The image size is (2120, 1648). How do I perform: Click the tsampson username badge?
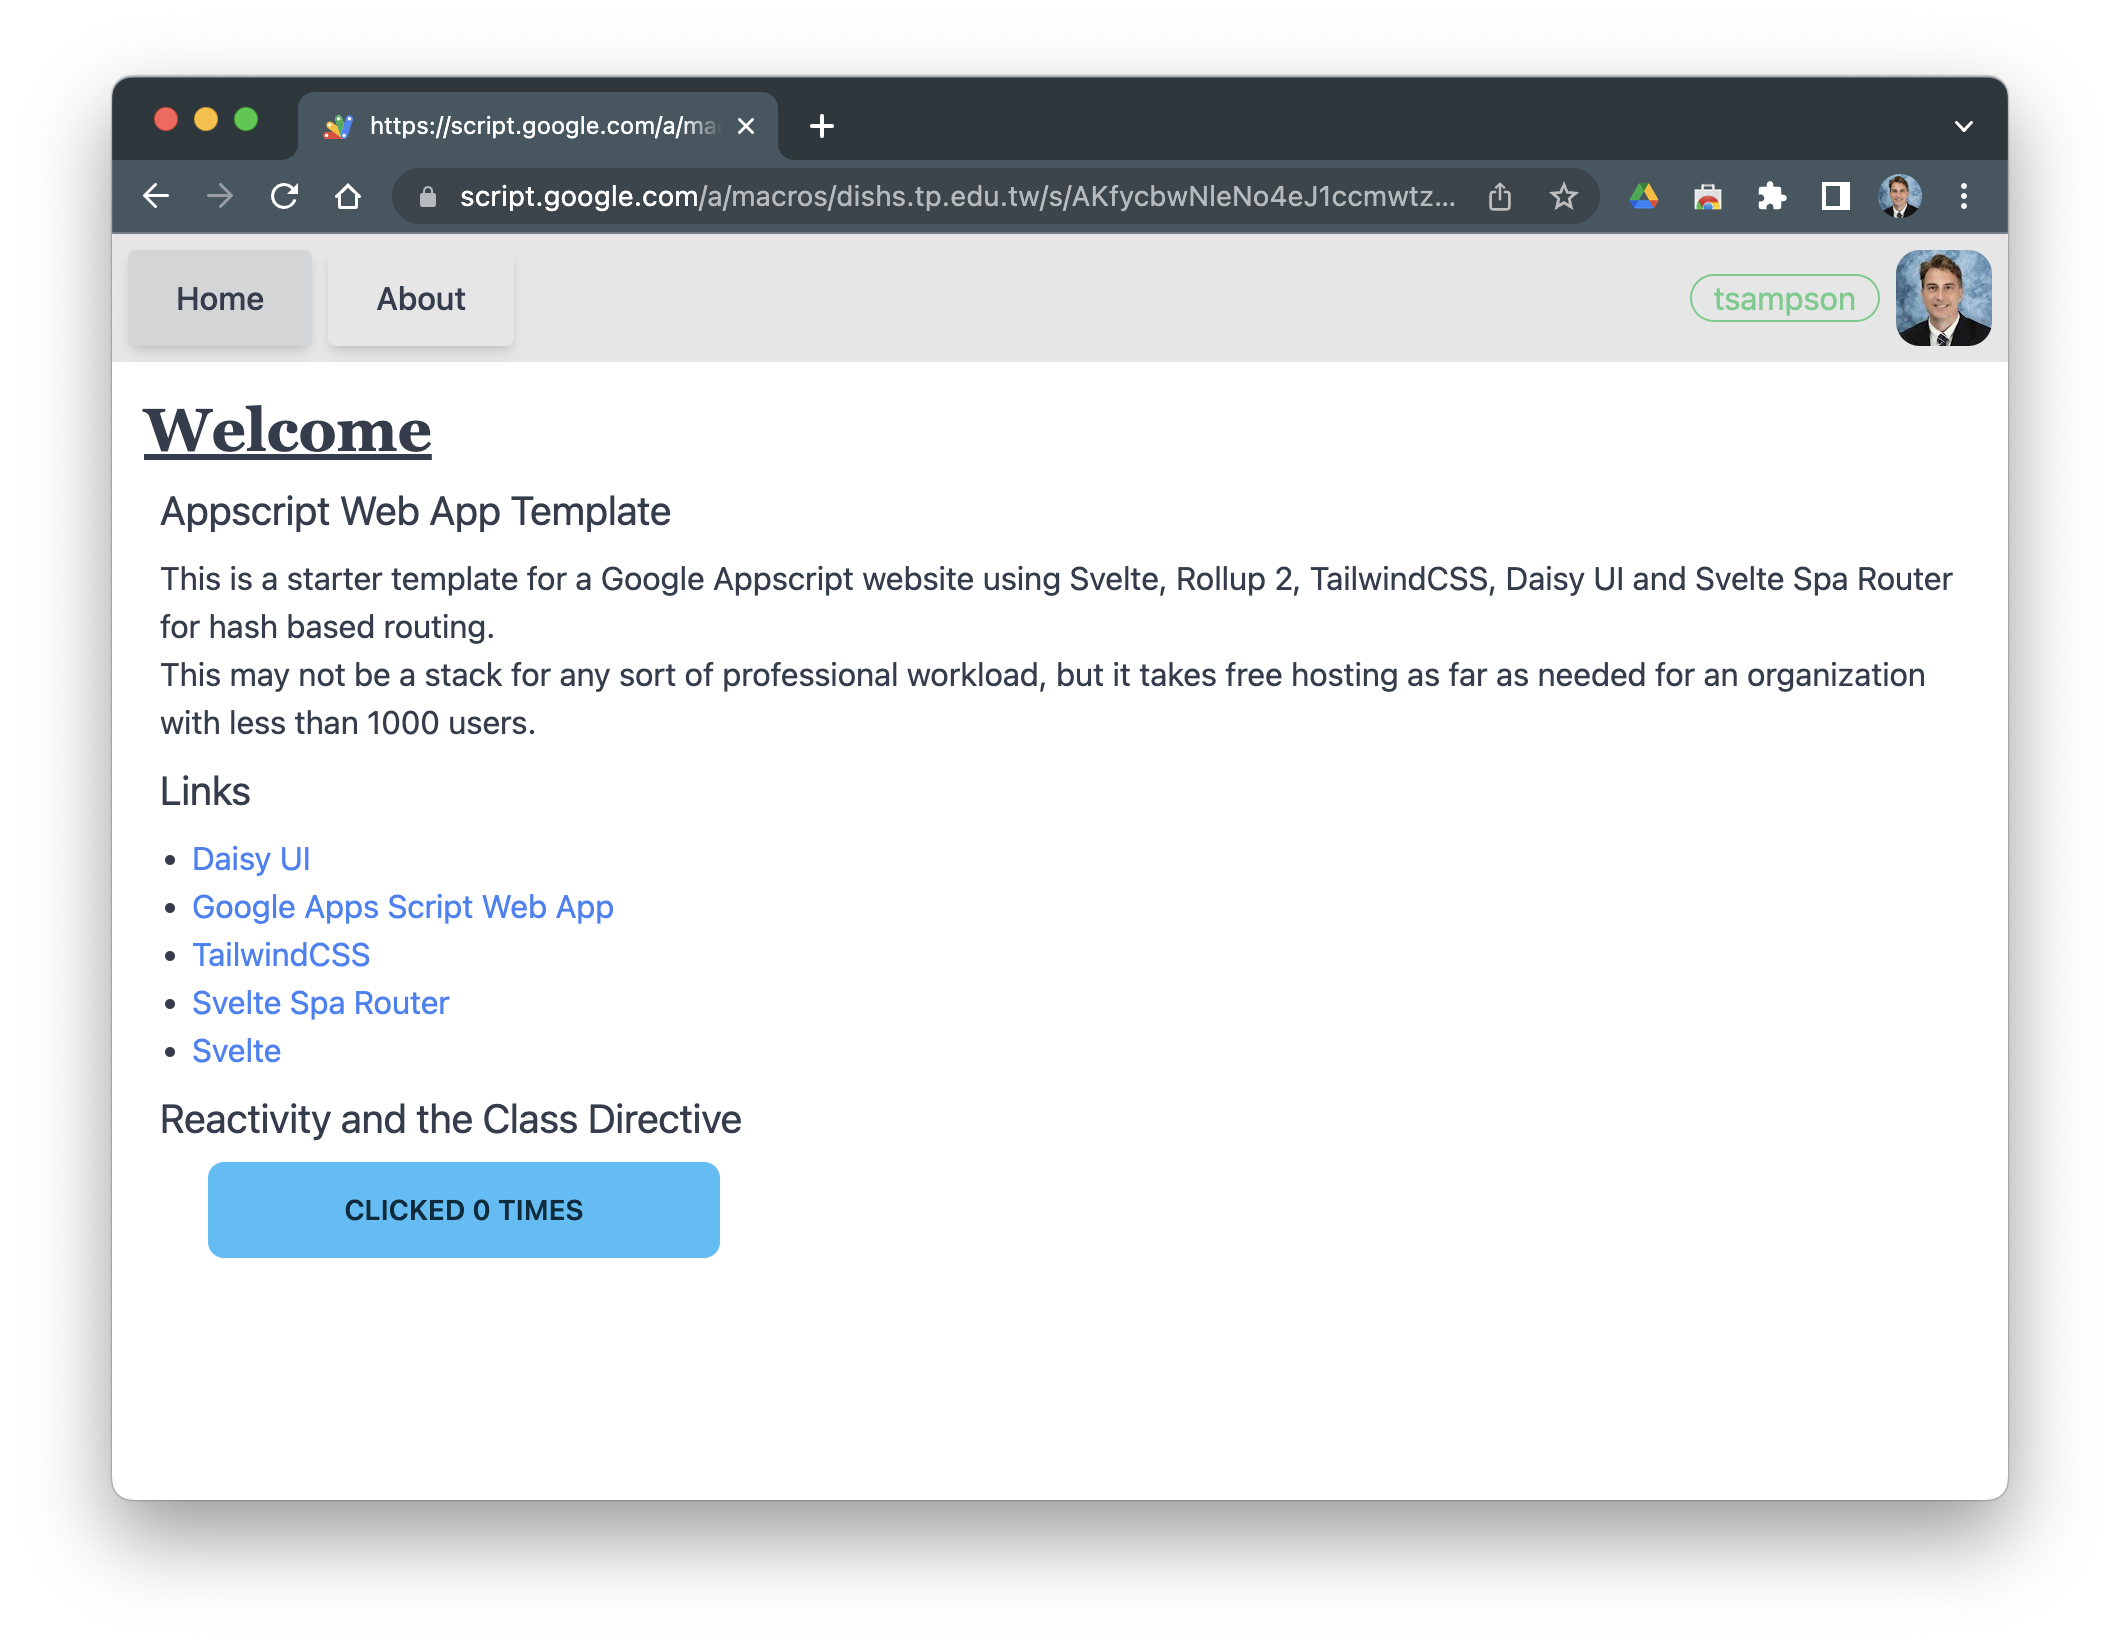pyautogui.click(x=1783, y=299)
